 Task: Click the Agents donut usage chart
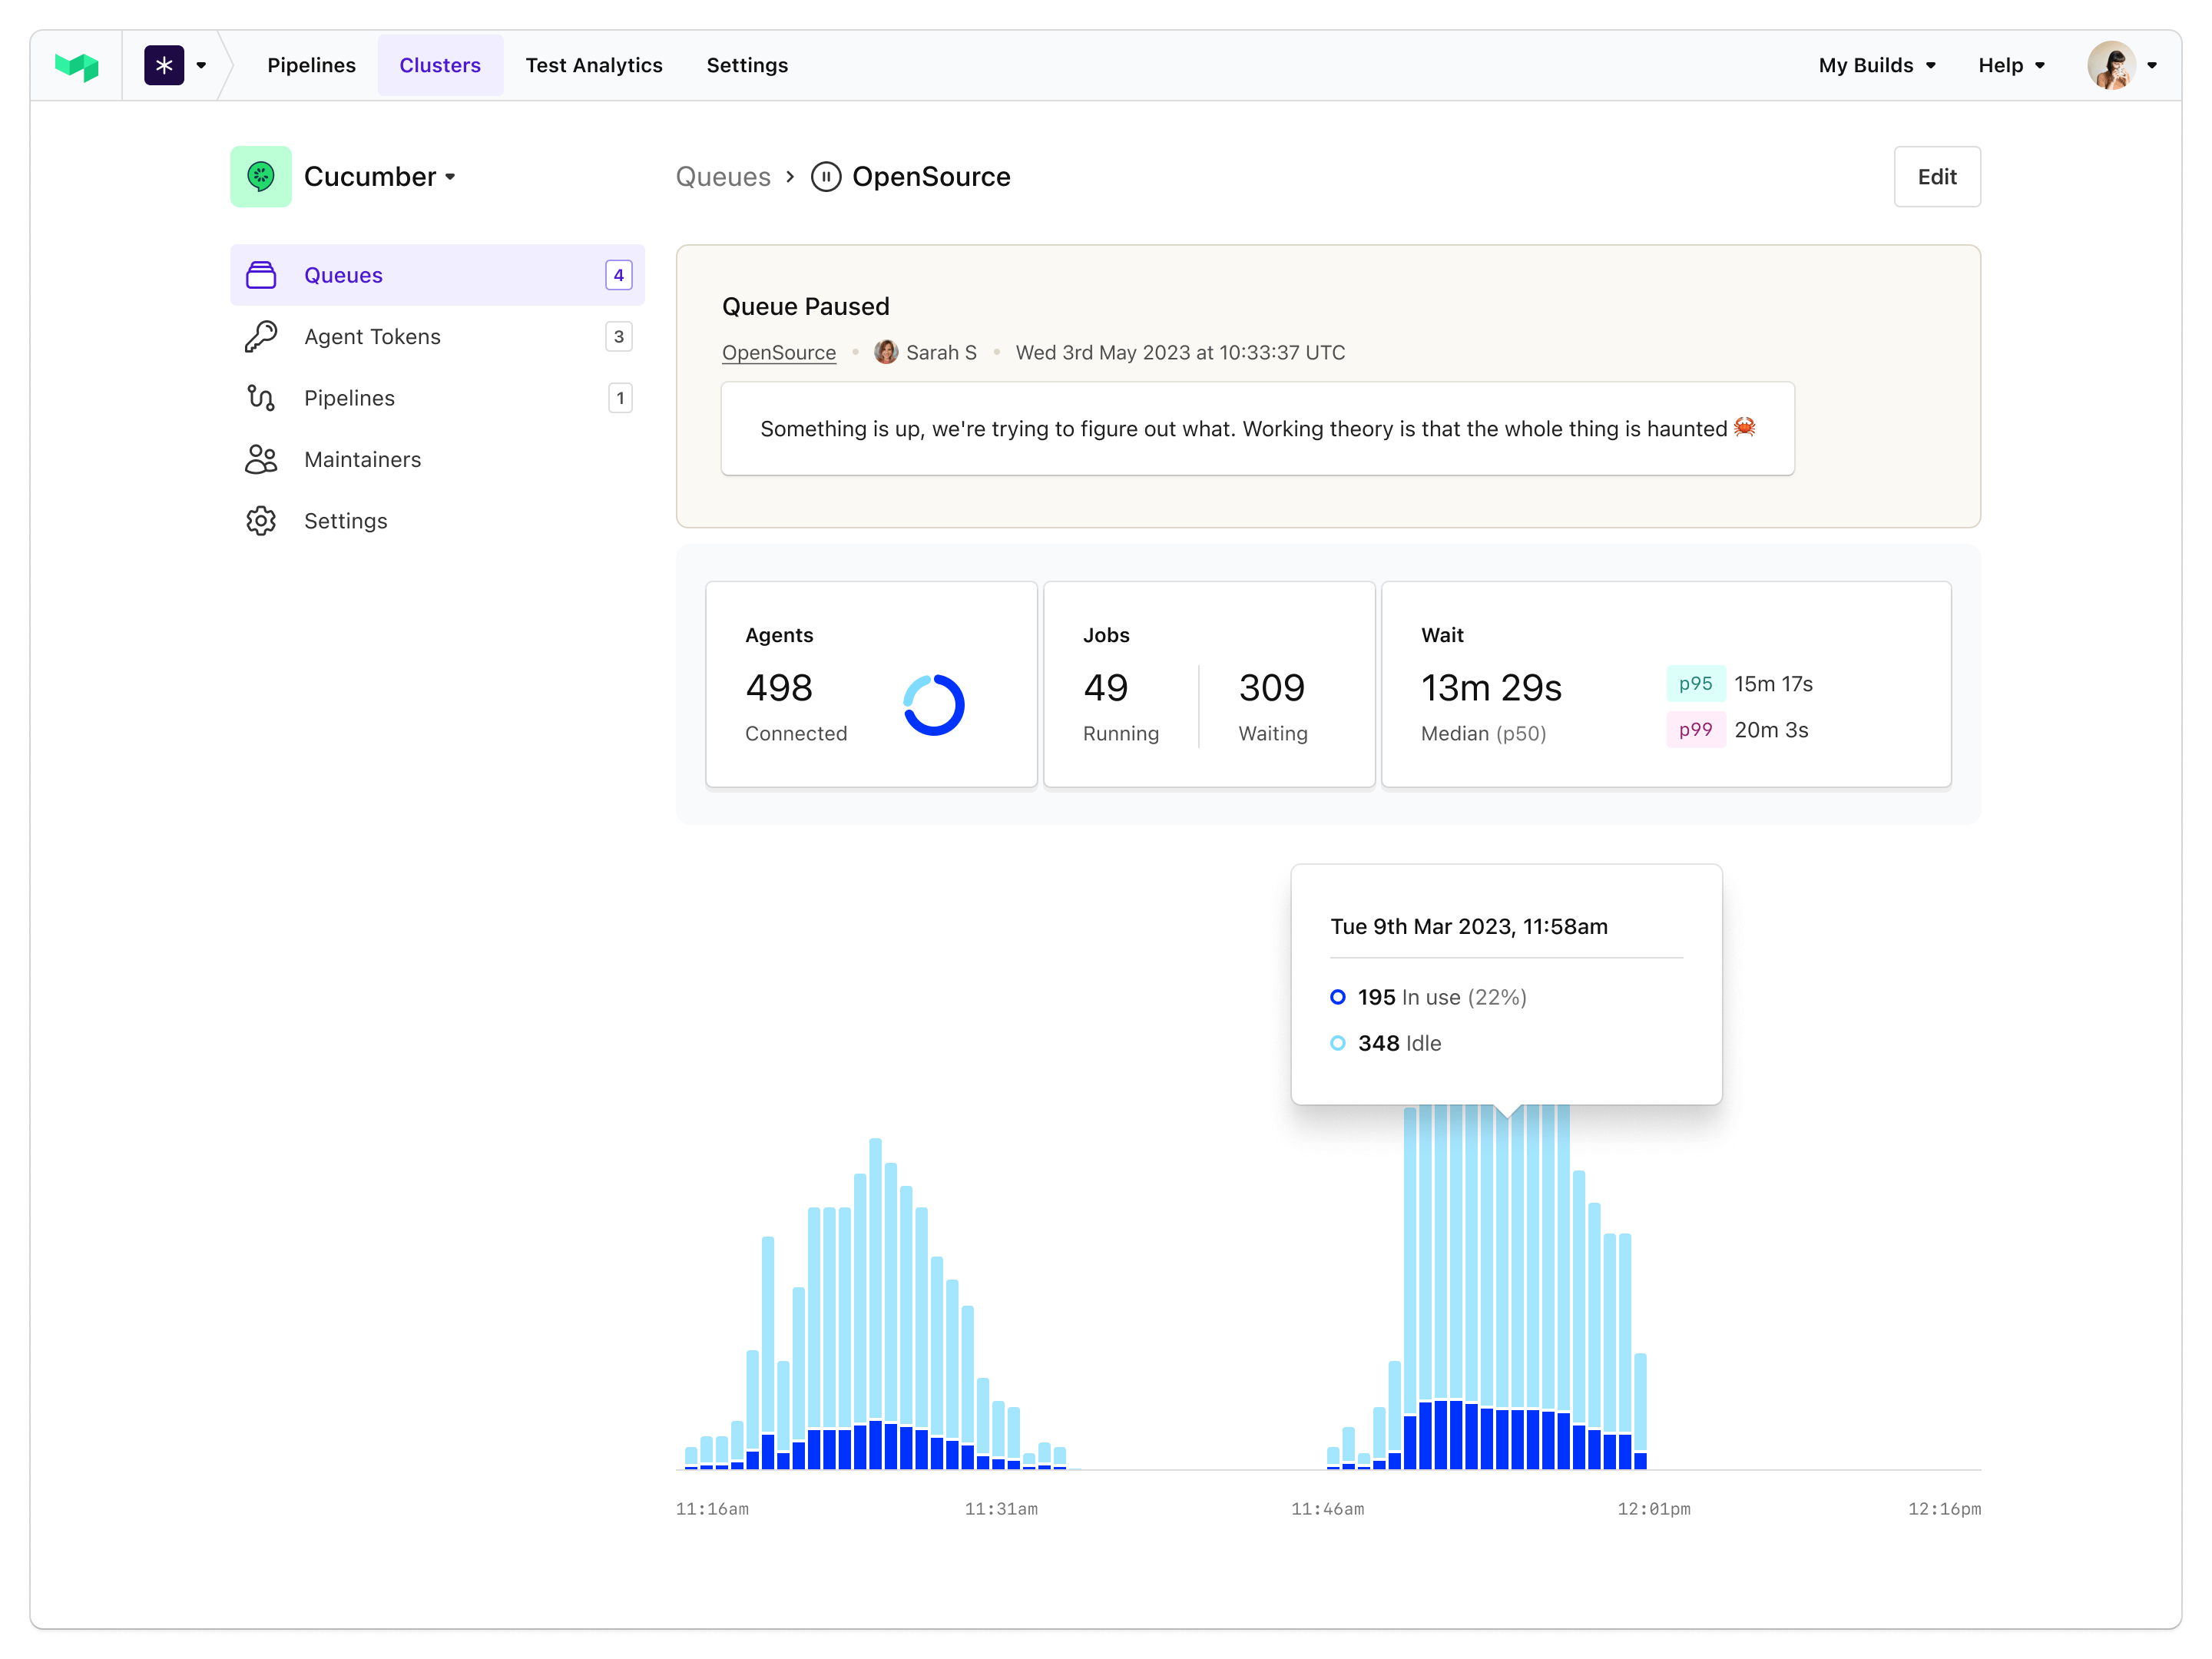933,705
